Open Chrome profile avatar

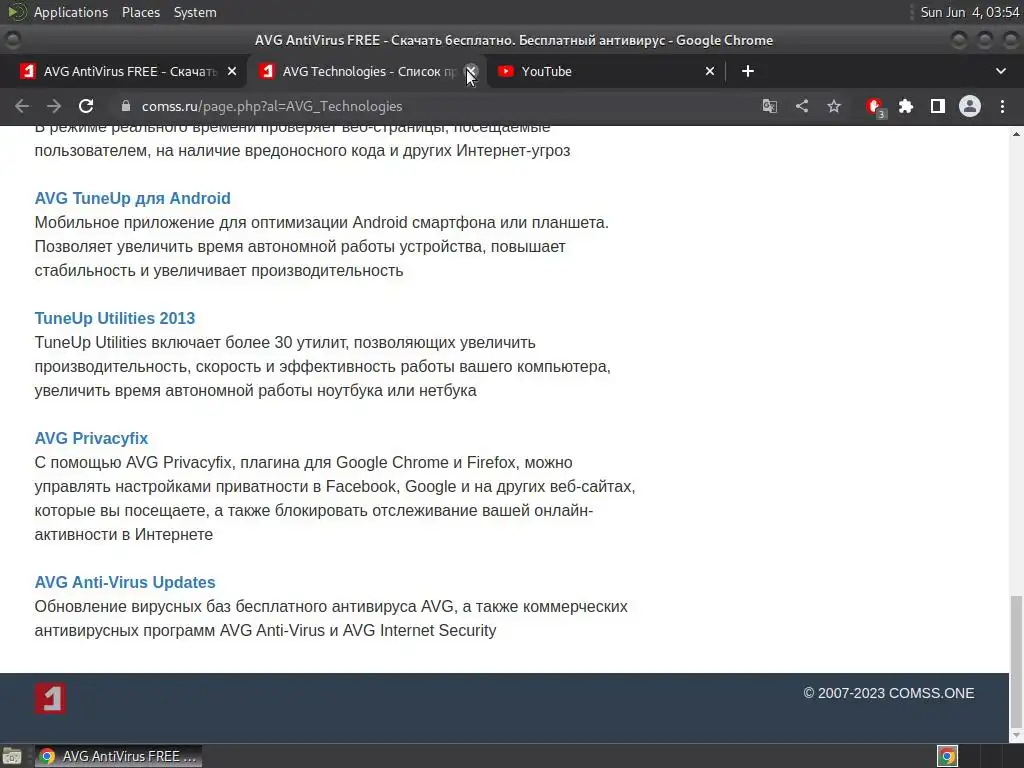pos(970,106)
